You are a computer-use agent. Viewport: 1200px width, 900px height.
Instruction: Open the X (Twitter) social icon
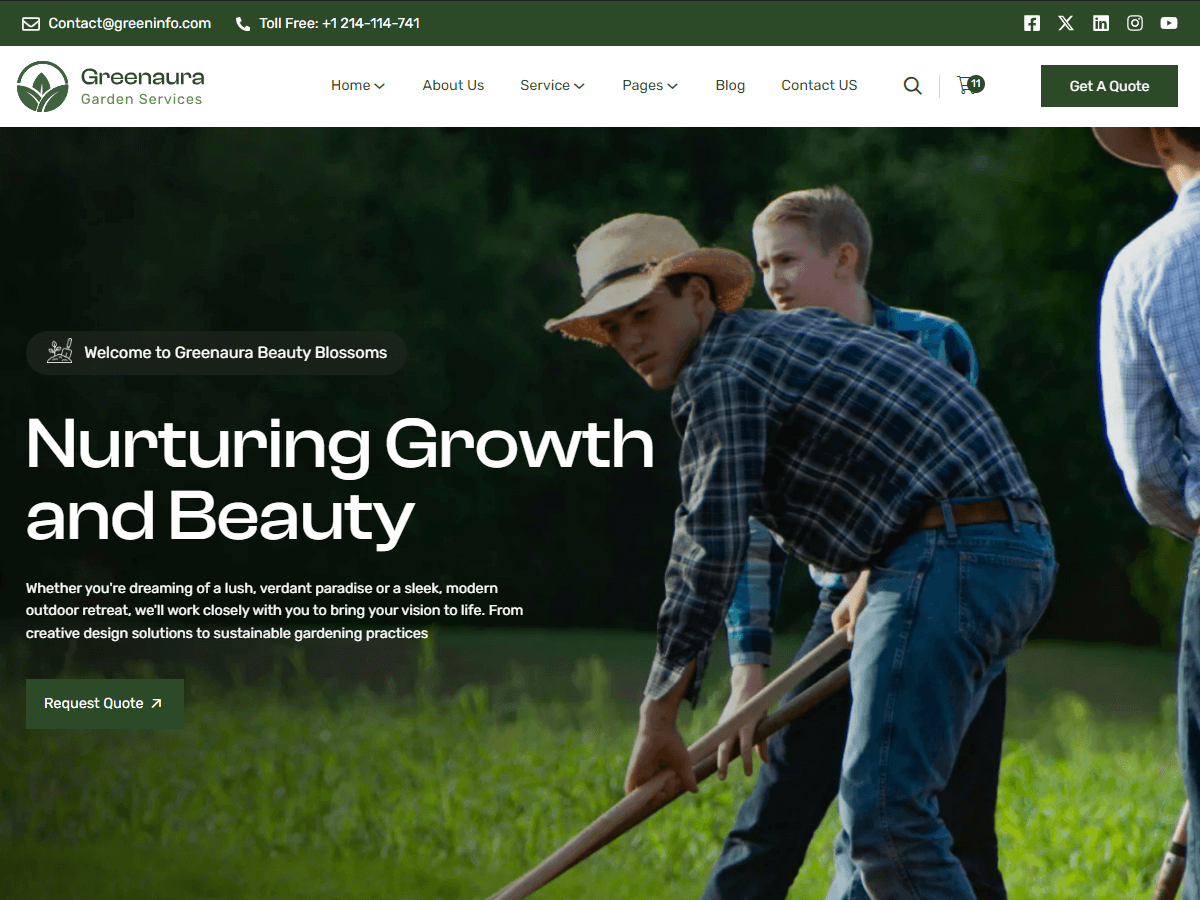point(1066,23)
